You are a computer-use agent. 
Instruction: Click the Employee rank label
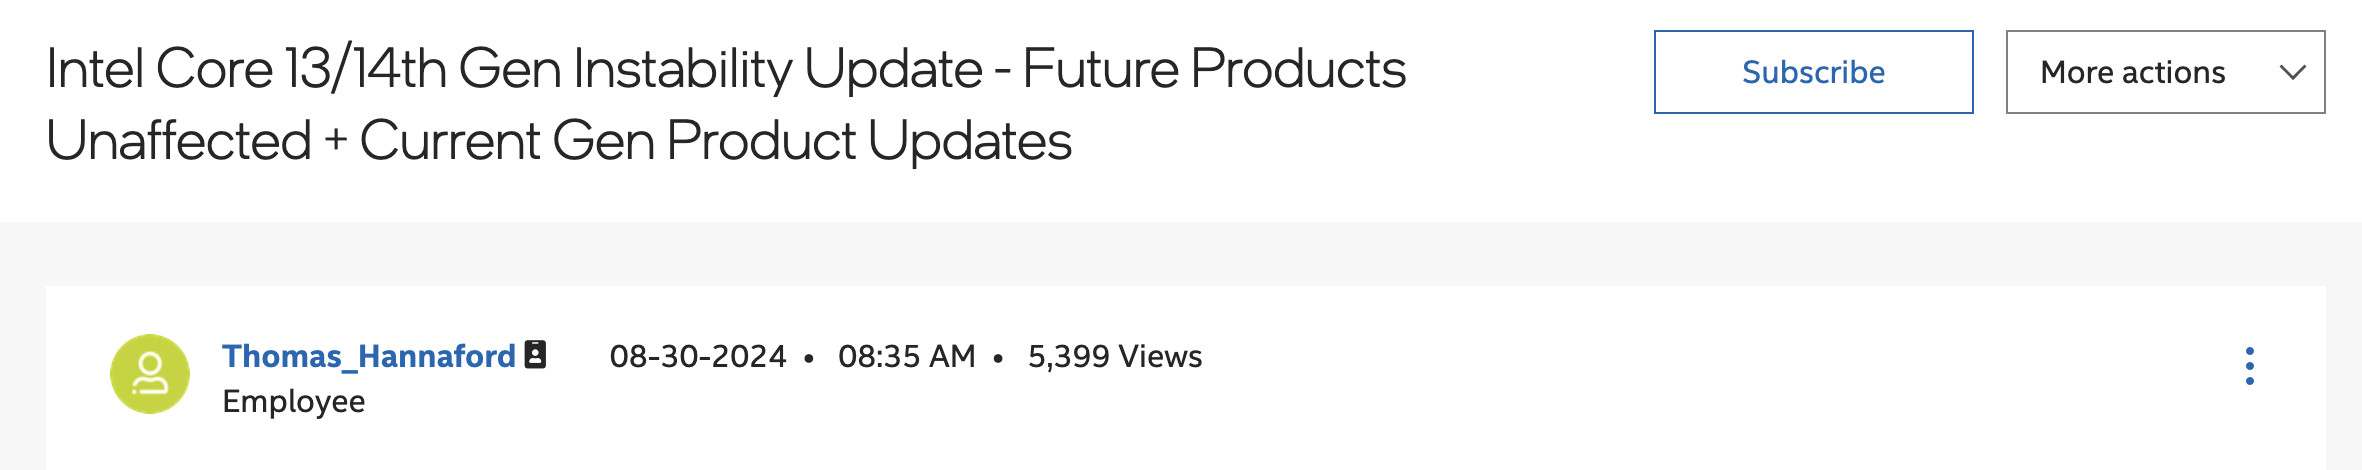click(293, 401)
